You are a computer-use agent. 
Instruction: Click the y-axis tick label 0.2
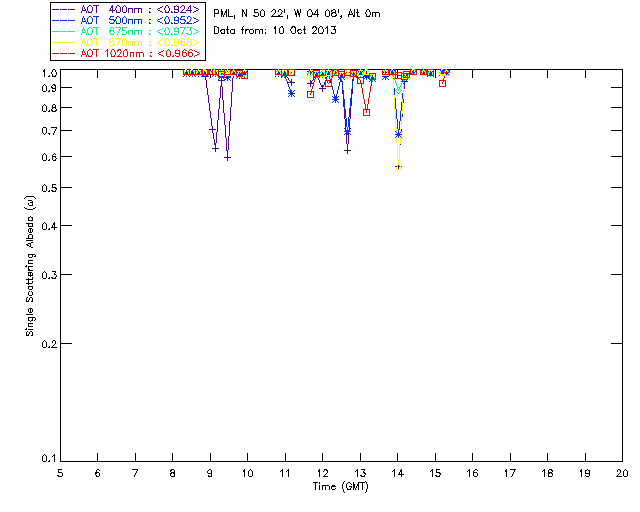pyautogui.click(x=49, y=344)
